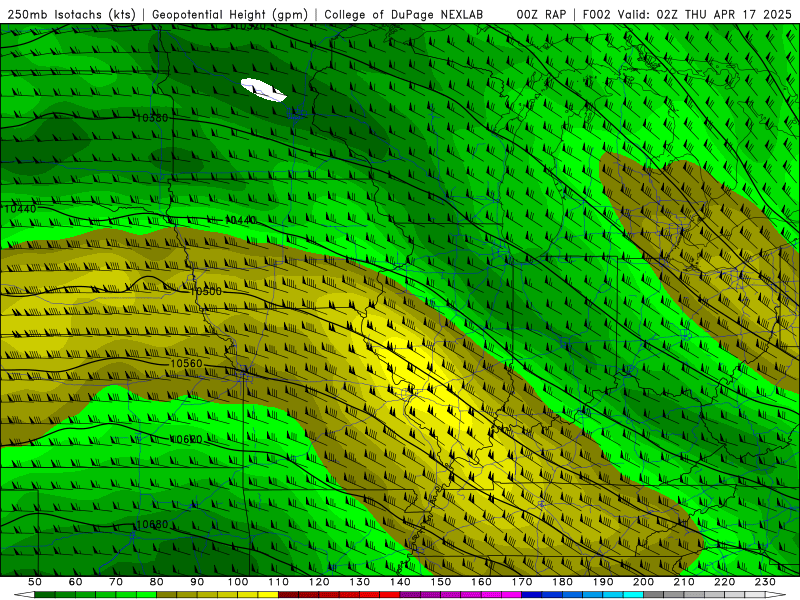Click the 160 label on the color scale
Viewport: 800px width, 600px height.
point(482,582)
